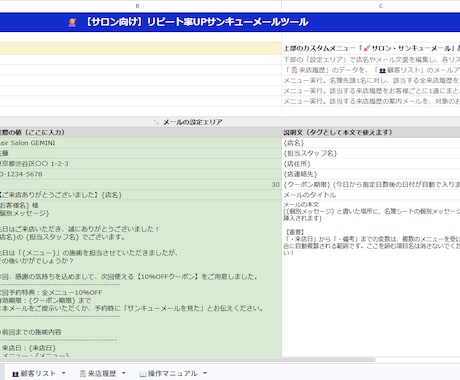The height and width of the screenshot is (380, 460).
Task: Select the staff name cell below the store name
Action: pyautogui.click(x=141, y=153)
